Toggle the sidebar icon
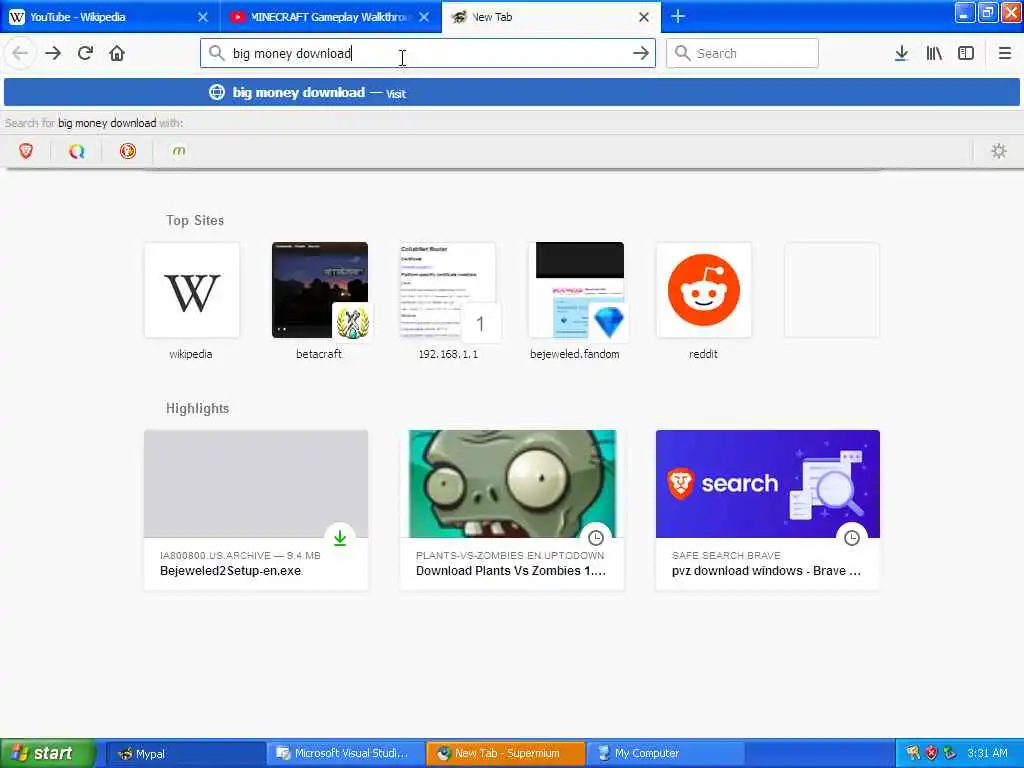The height and width of the screenshot is (768, 1024). pos(966,53)
